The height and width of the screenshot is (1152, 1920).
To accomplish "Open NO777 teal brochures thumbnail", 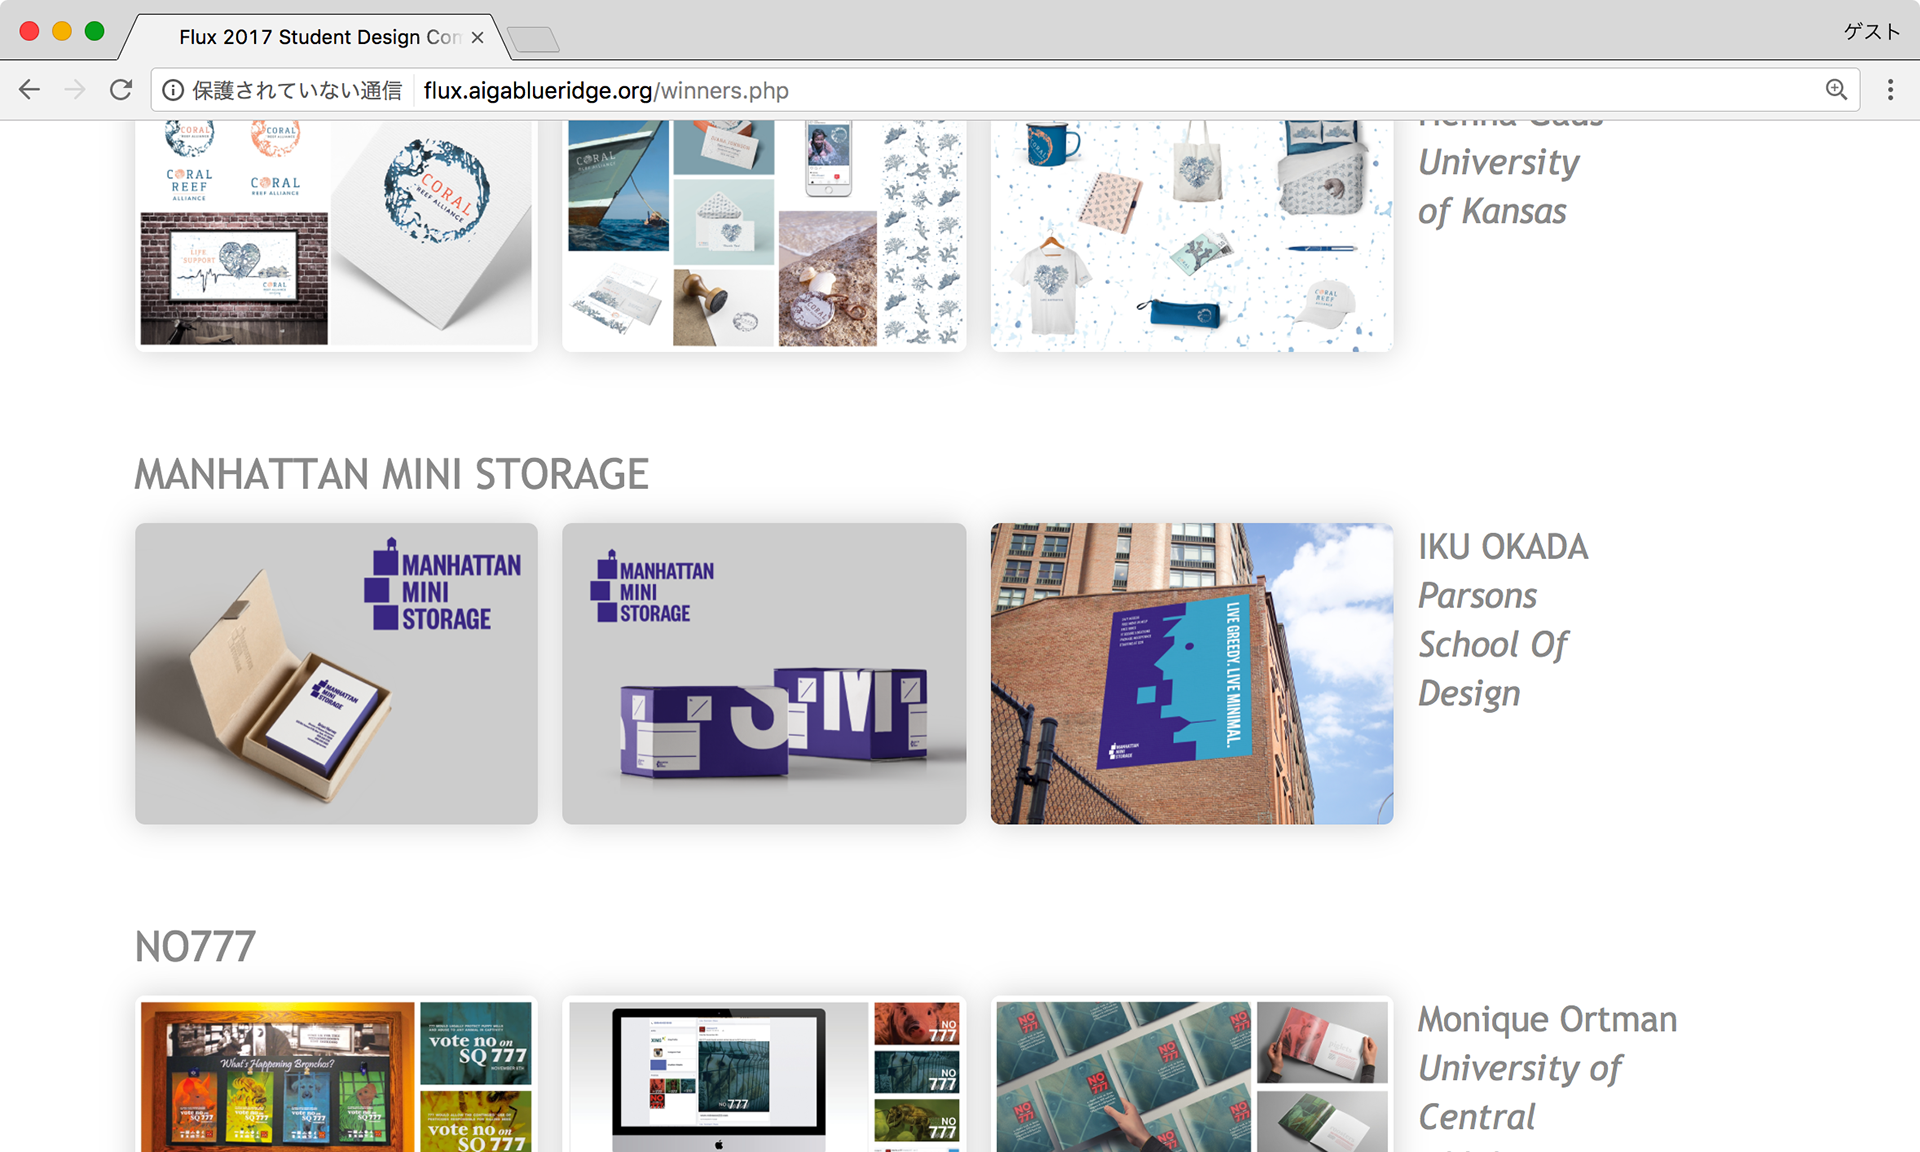I will click(1192, 1074).
